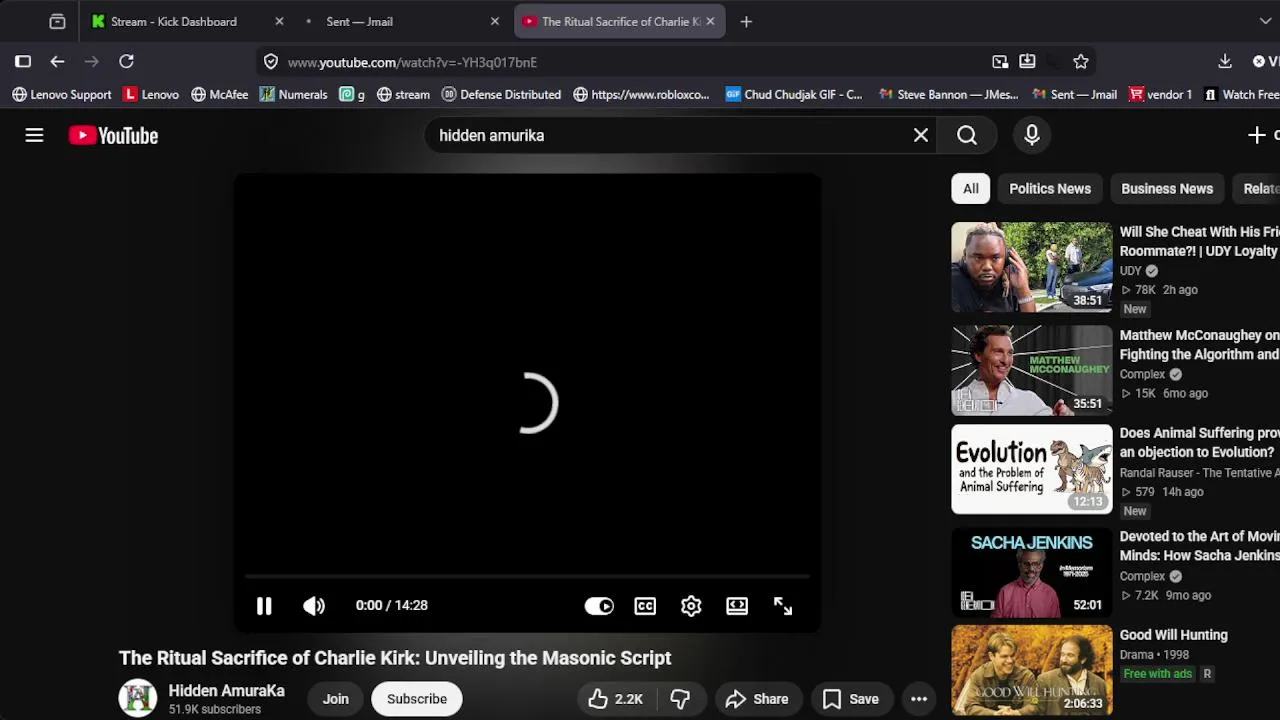Open the tab list dropdown arrow
This screenshot has width=1280, height=720.
[x=1265, y=21]
